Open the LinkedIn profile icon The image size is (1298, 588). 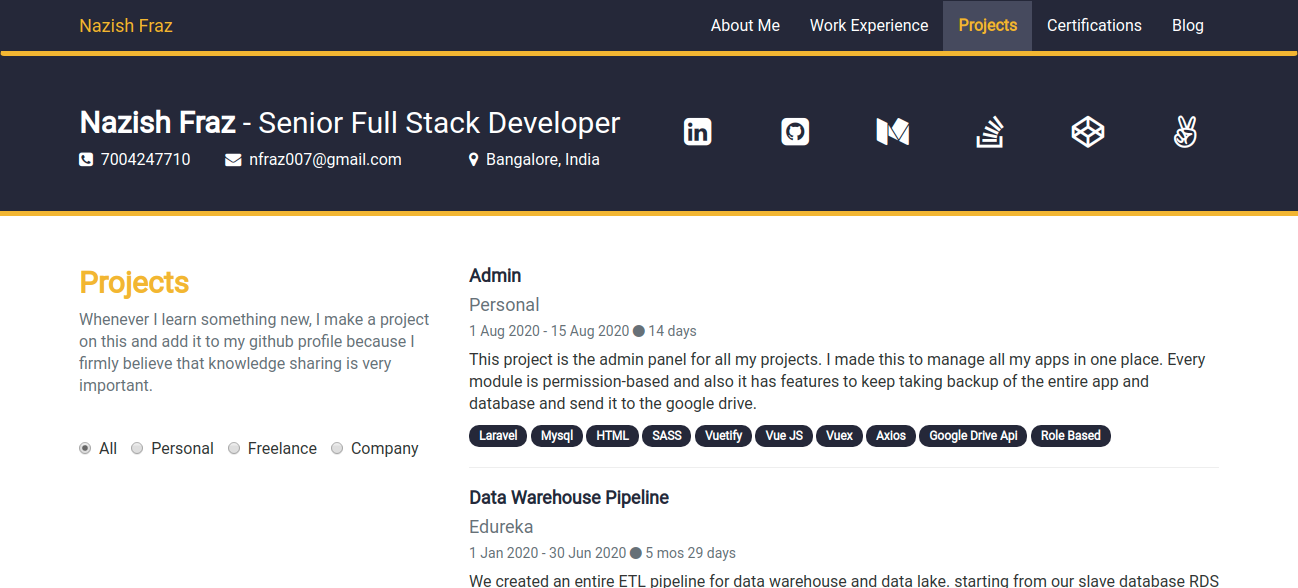click(x=697, y=132)
